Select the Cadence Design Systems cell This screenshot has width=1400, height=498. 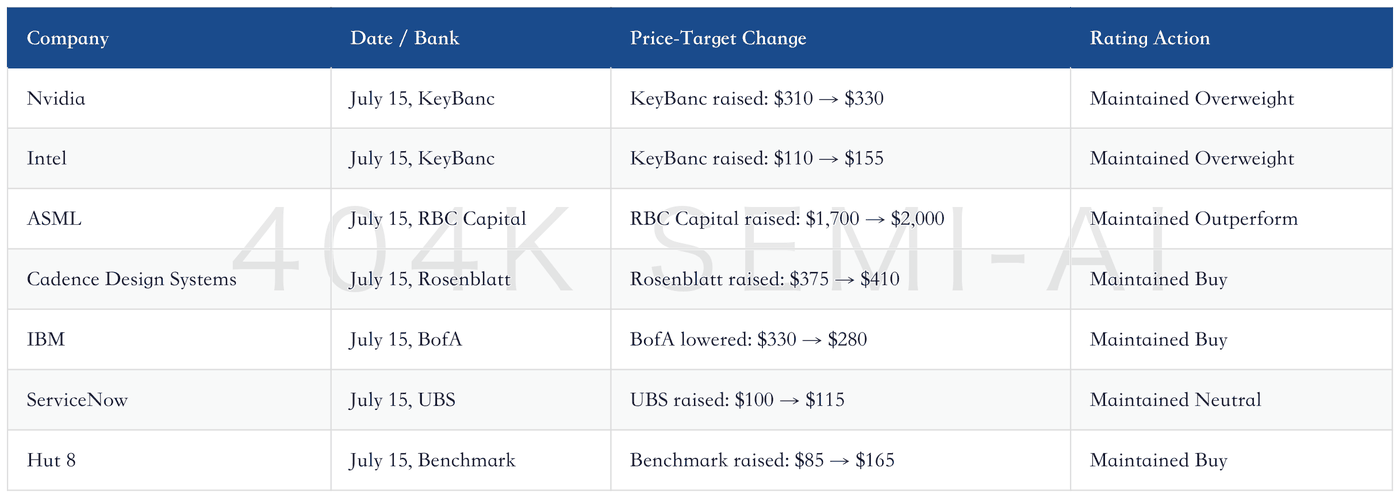[169, 279]
